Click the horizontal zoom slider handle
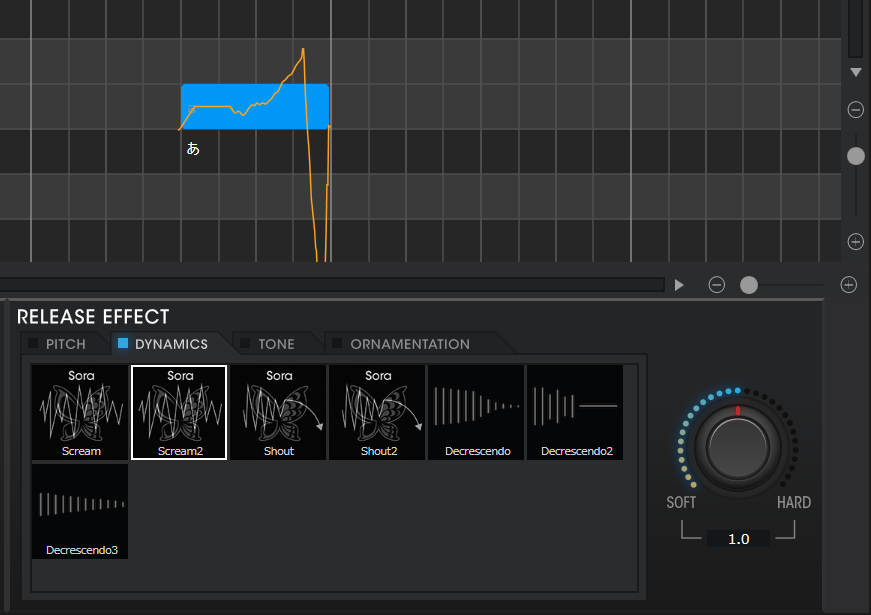 [749, 285]
